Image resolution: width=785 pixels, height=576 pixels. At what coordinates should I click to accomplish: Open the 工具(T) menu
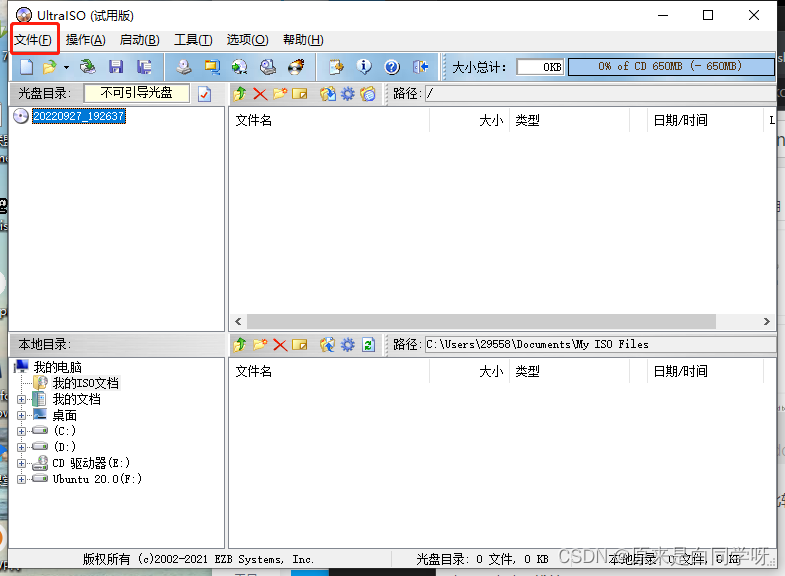click(x=193, y=40)
